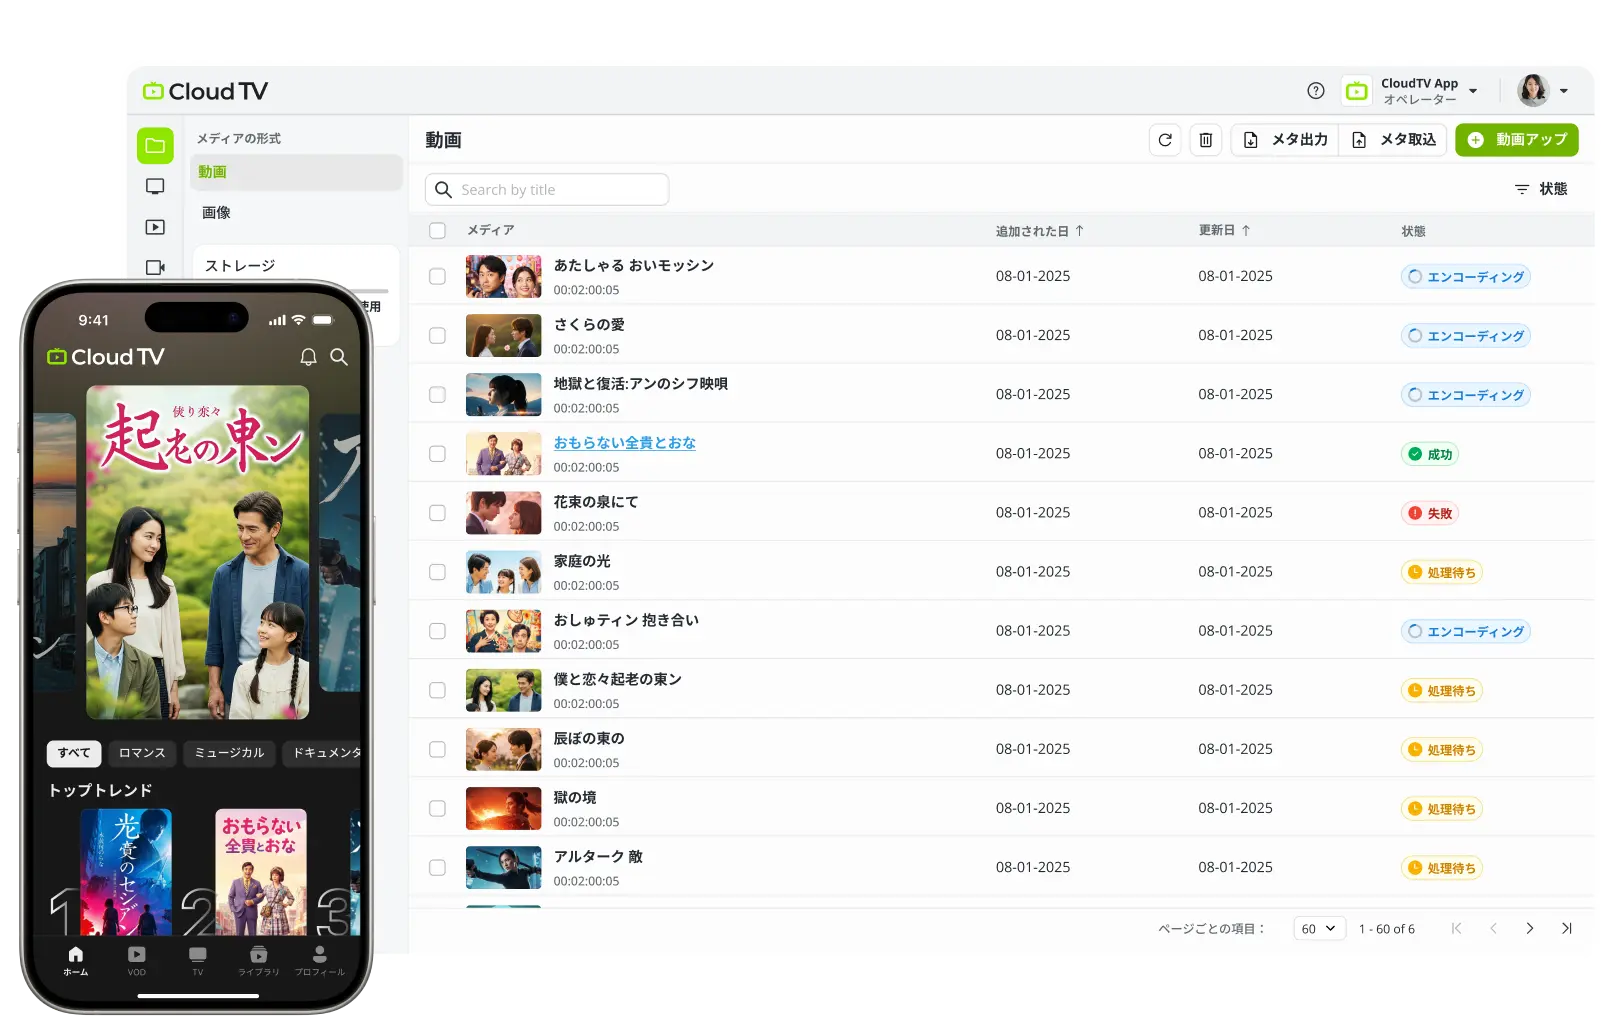Open the monitor icon in left sidebar
The height and width of the screenshot is (1035, 1601).
[155, 187]
